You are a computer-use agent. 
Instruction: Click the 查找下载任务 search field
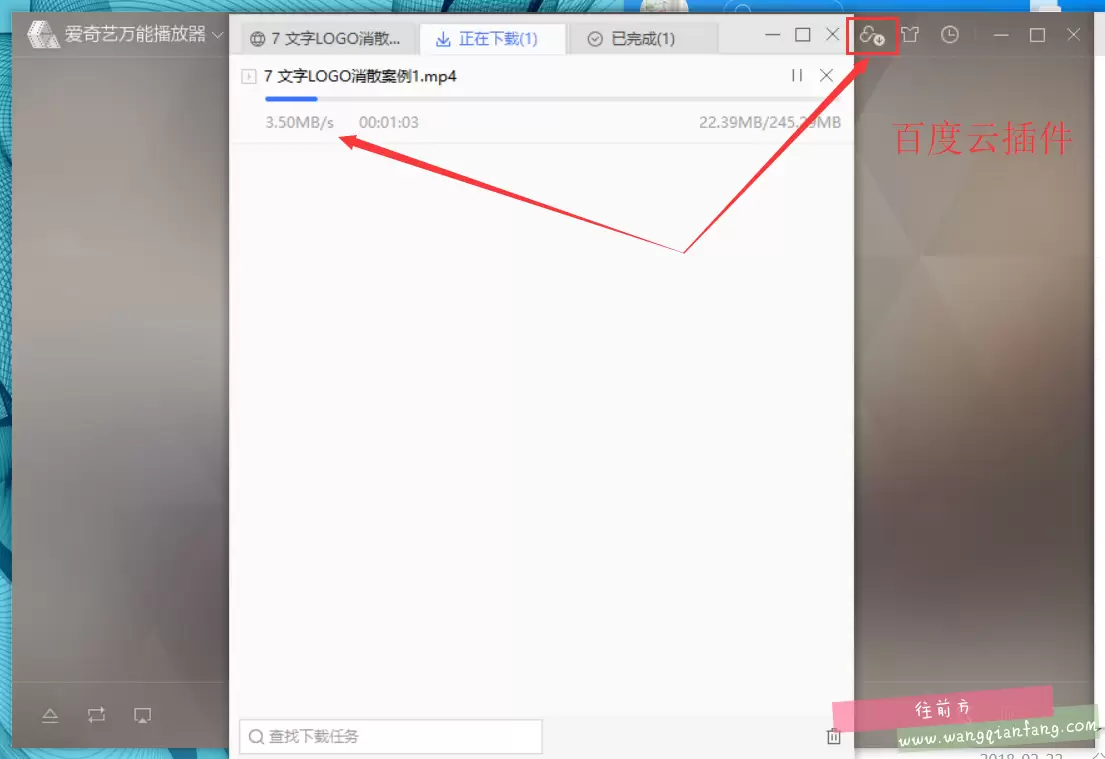tap(391, 736)
